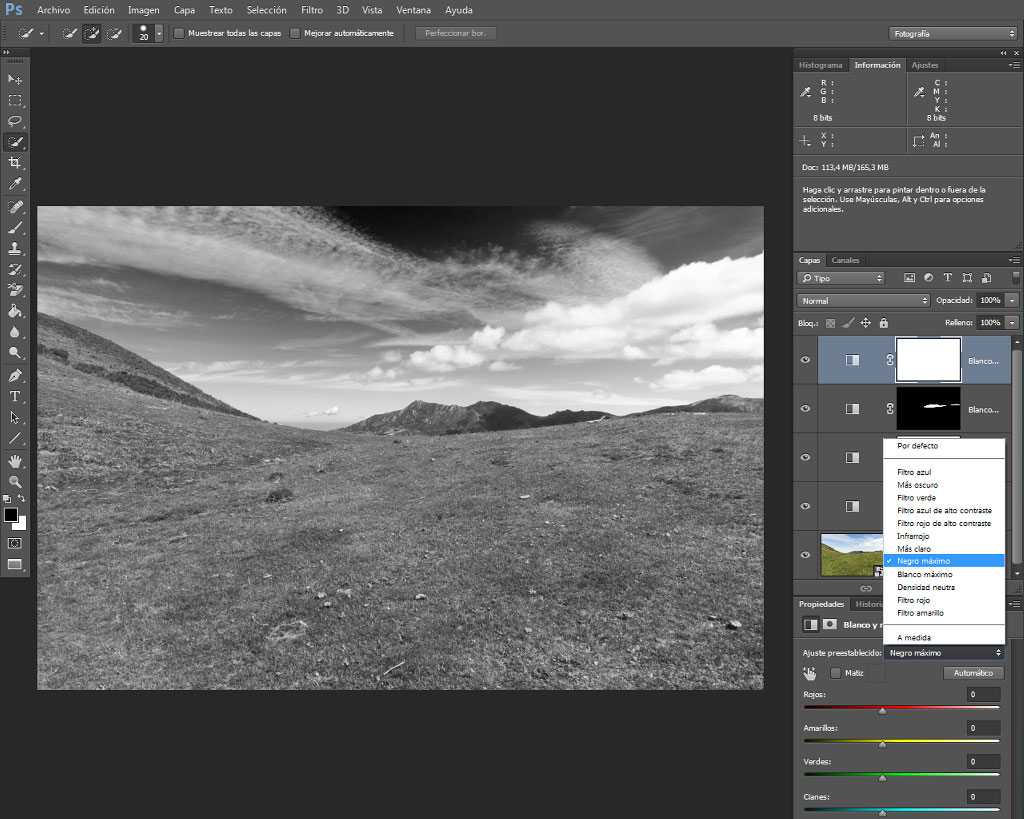This screenshot has width=1024, height=819.
Task: Open the Opacidad slider arrow
Action: click(1012, 300)
